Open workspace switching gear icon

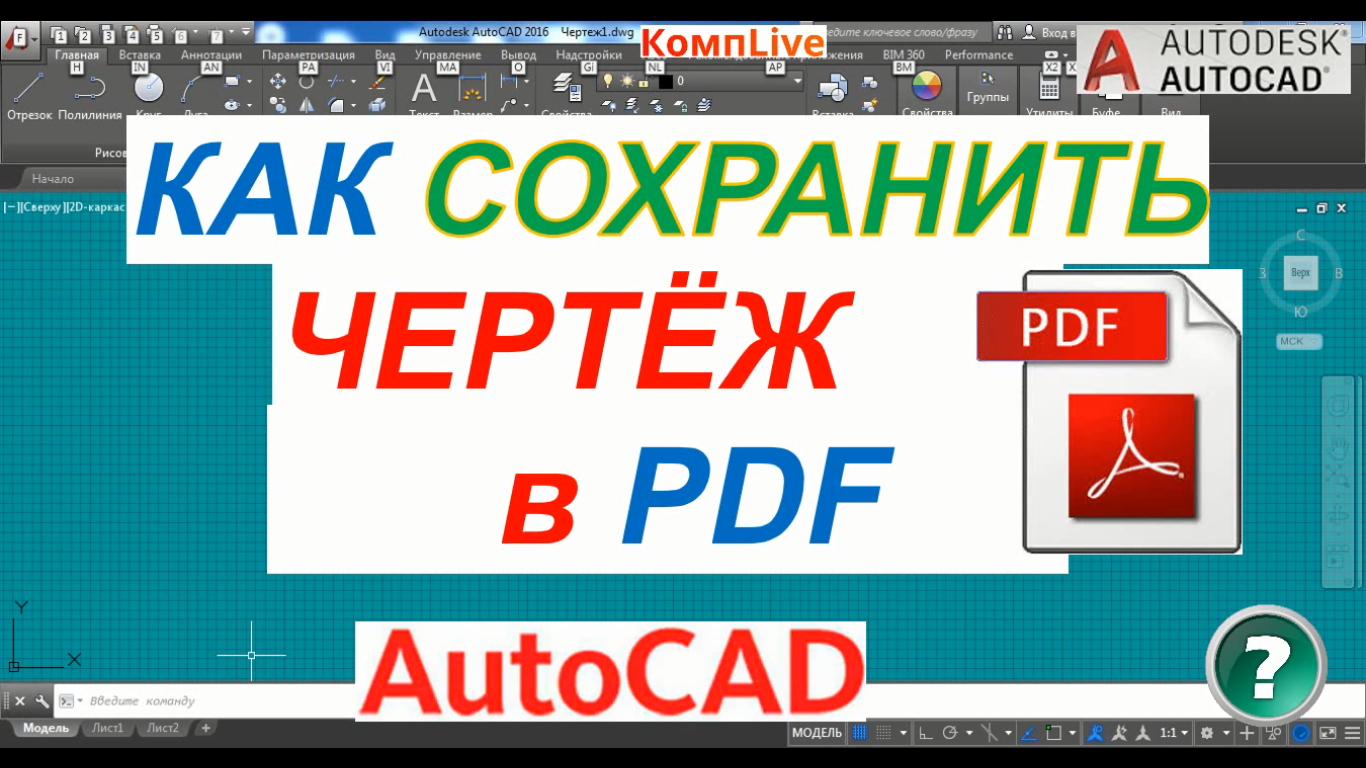[1208, 733]
